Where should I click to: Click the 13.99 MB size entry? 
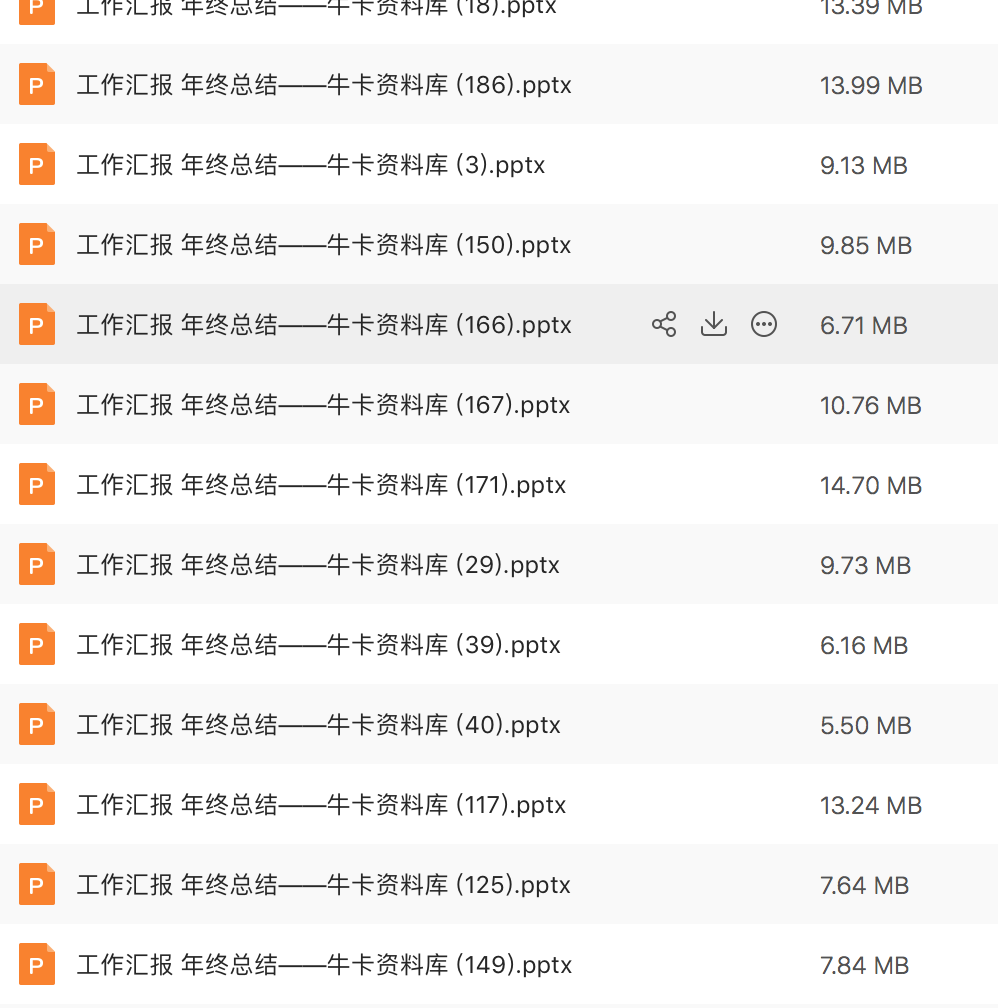click(x=871, y=86)
